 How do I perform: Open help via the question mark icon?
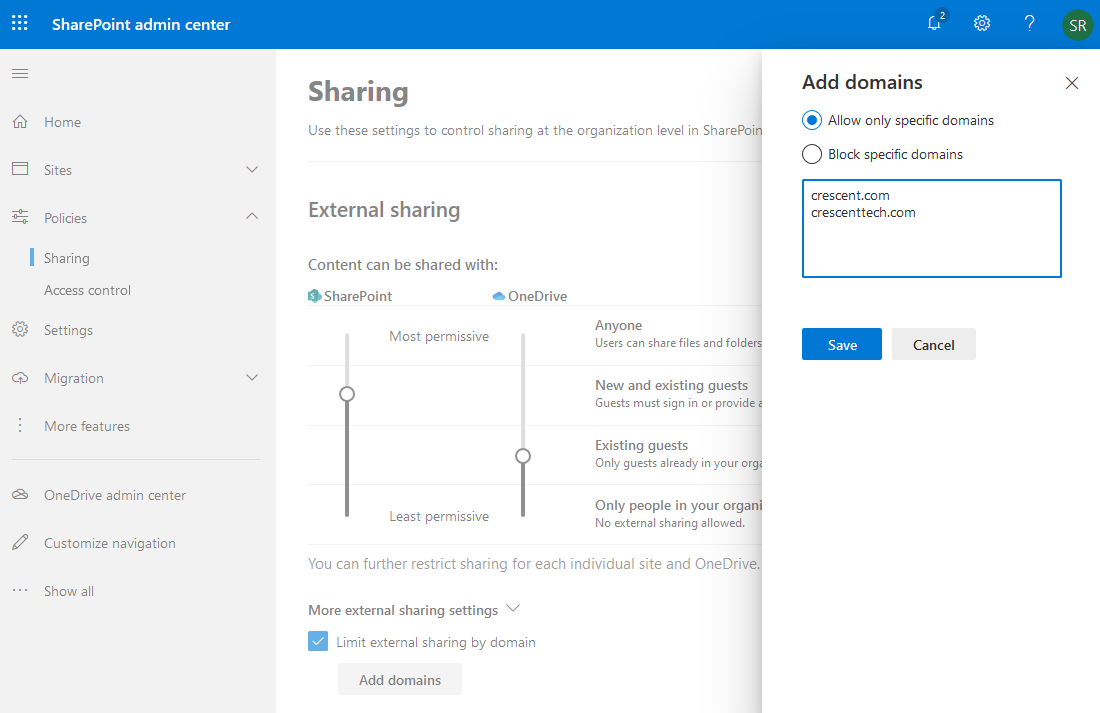point(1029,23)
